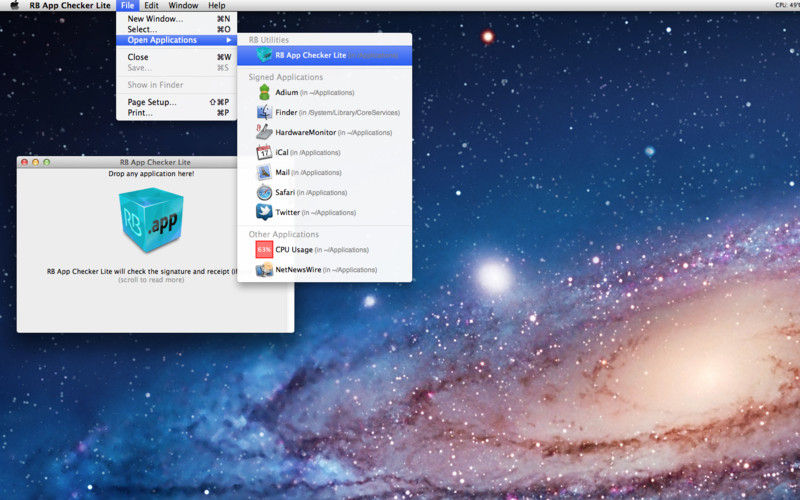This screenshot has width=800, height=500.
Task: Click '(scroll to read more)' hint text
Action: click(151, 280)
